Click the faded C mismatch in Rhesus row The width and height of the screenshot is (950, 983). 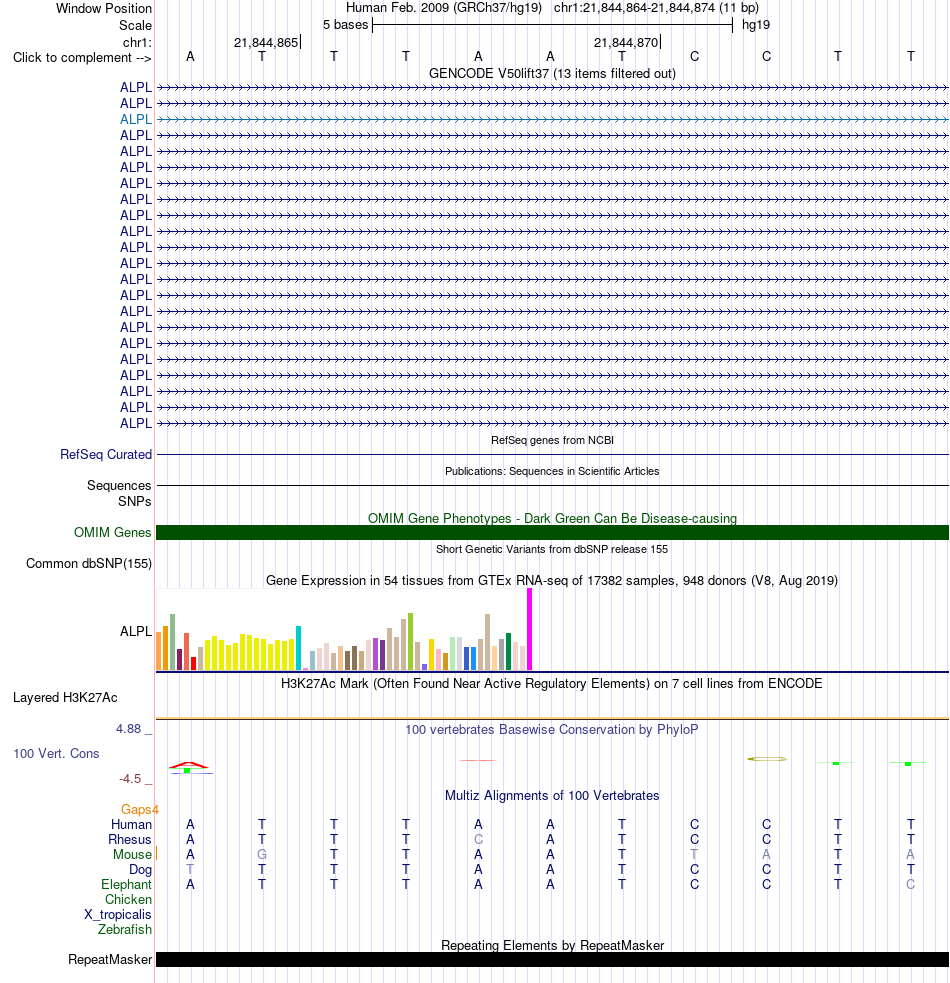point(478,839)
